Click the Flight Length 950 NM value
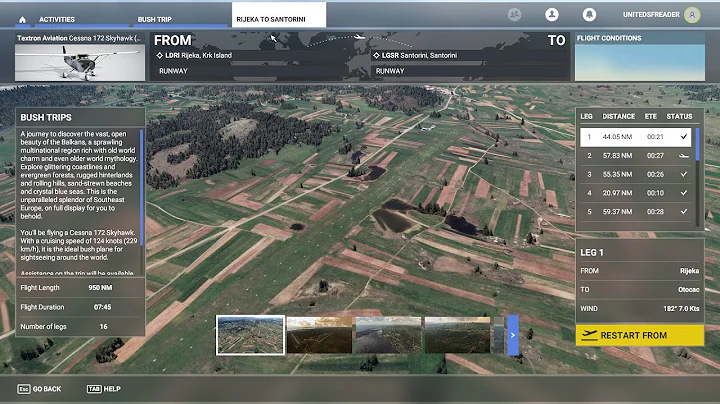720x404 pixels. (x=100, y=288)
